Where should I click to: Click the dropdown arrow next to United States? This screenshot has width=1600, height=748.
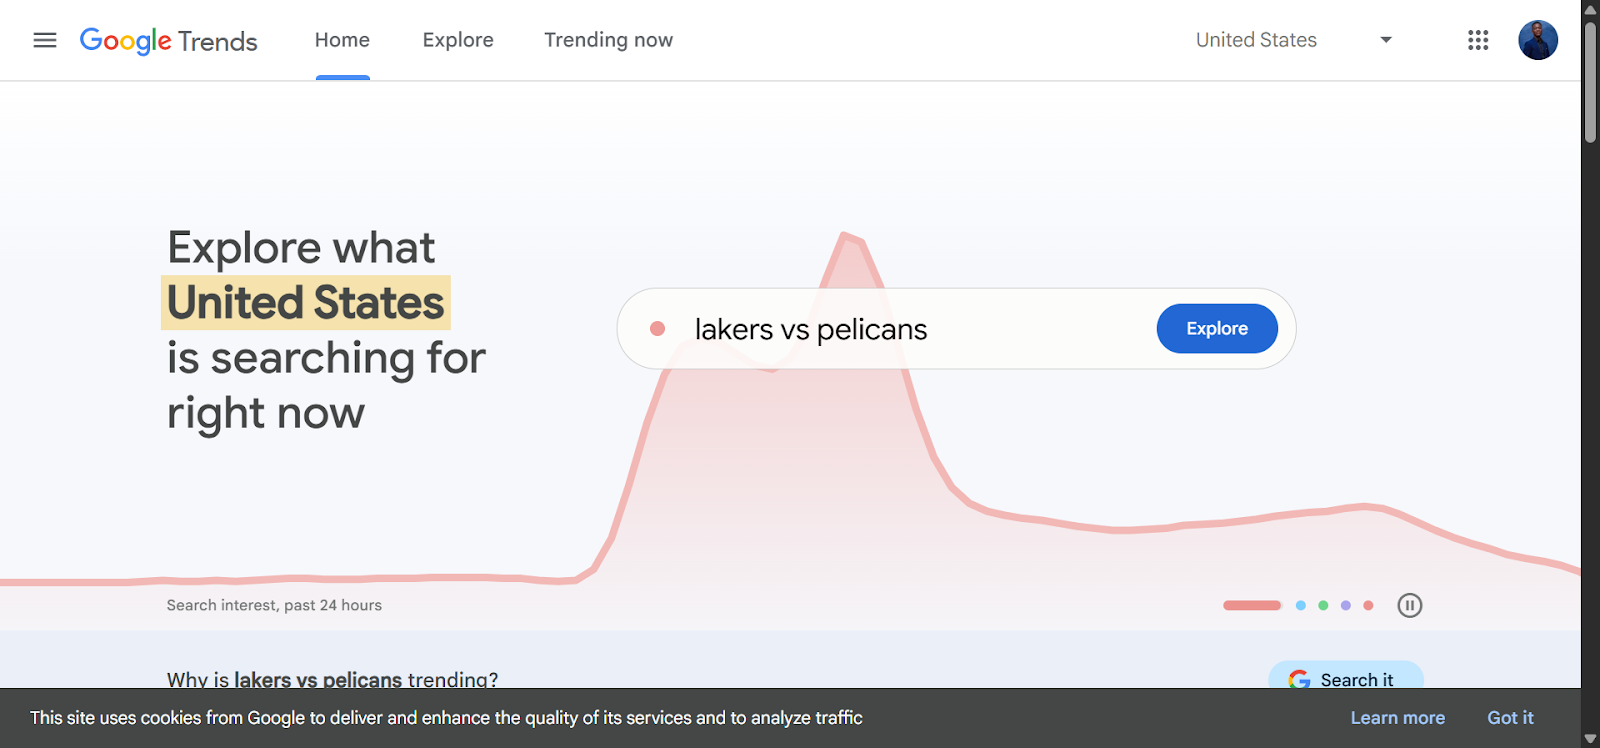pyautogui.click(x=1386, y=39)
